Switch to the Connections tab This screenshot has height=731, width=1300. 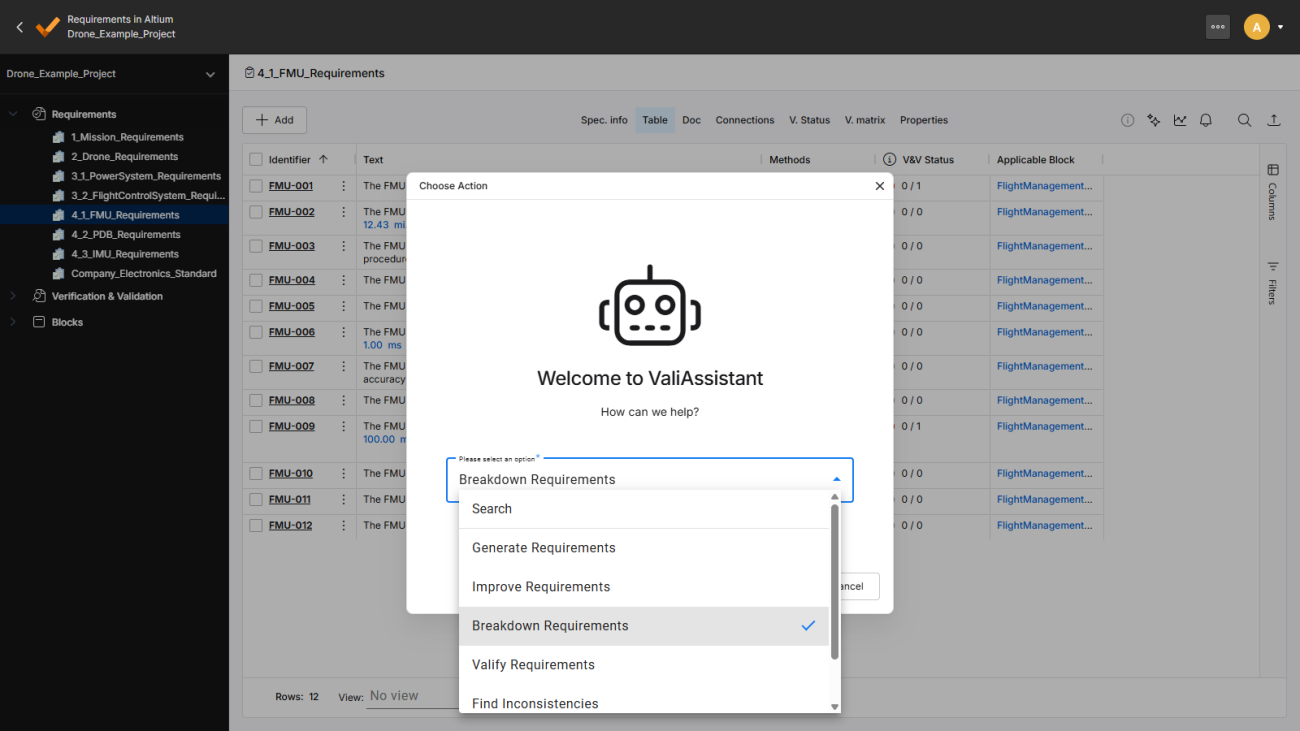(745, 120)
